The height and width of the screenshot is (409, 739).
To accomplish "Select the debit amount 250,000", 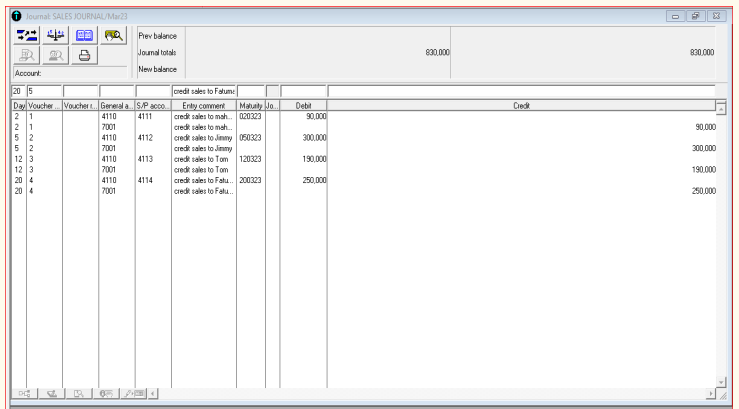I will (x=314, y=180).
